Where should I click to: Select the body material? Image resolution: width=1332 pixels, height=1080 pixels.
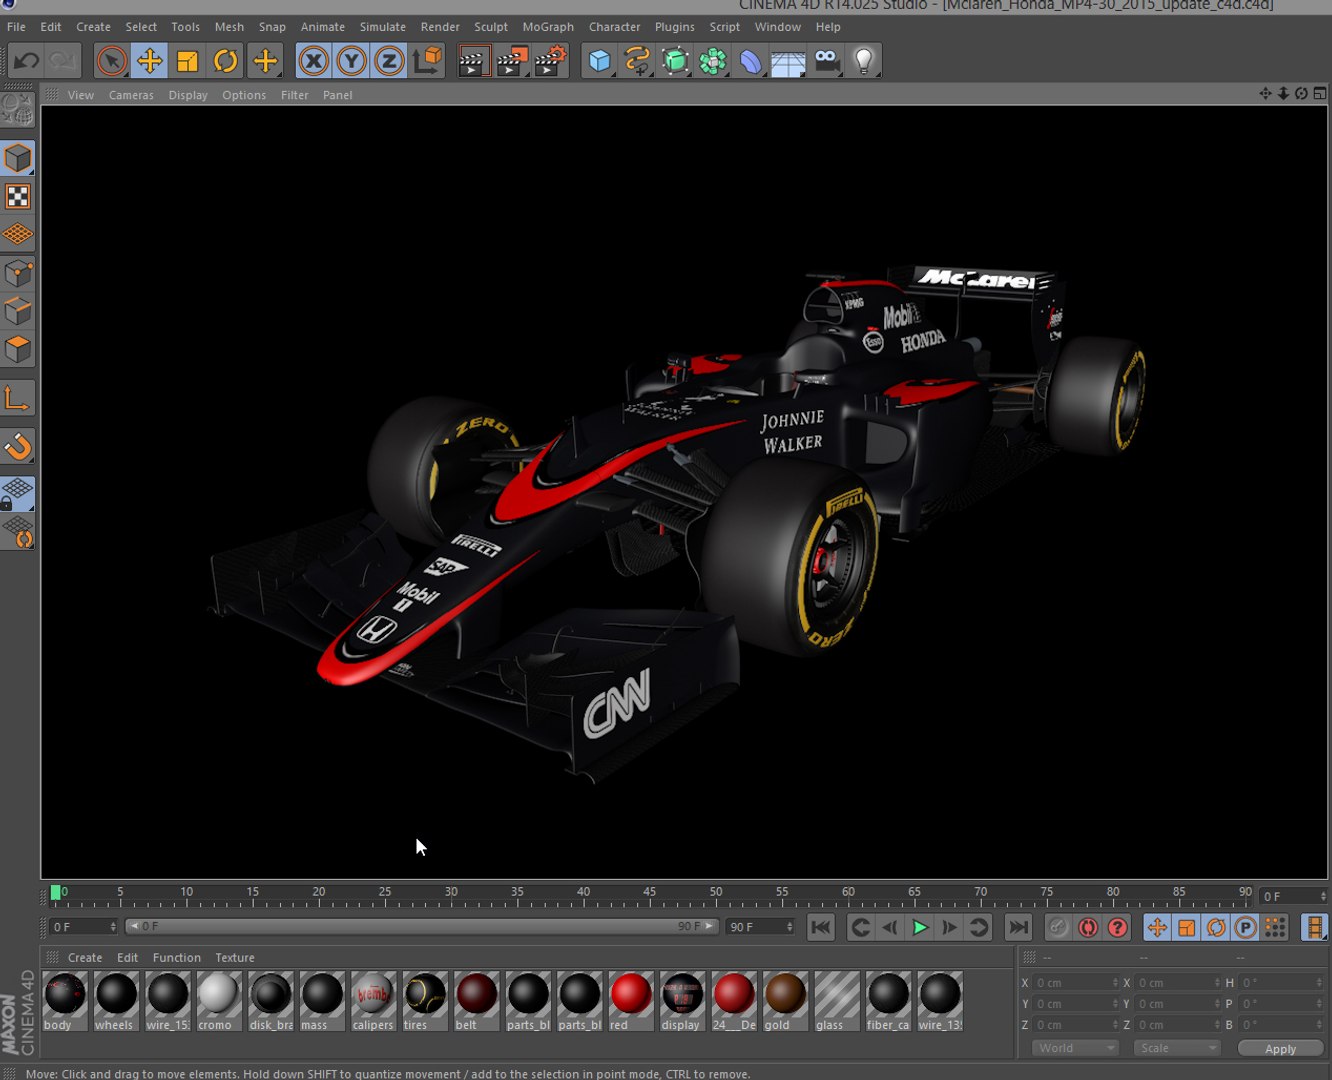(x=65, y=1000)
